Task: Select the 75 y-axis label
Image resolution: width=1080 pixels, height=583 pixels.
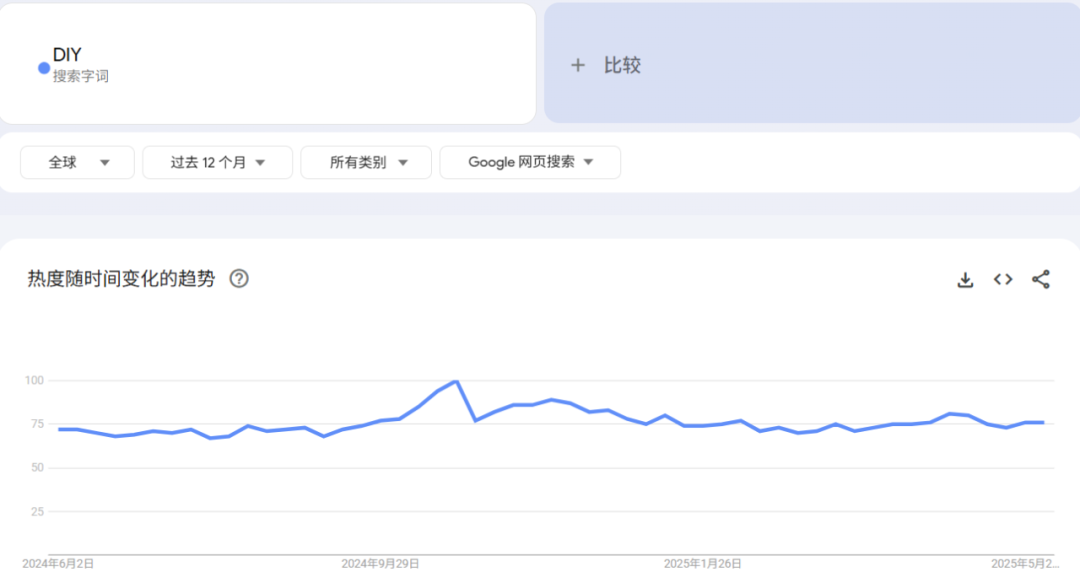Action: (37, 424)
